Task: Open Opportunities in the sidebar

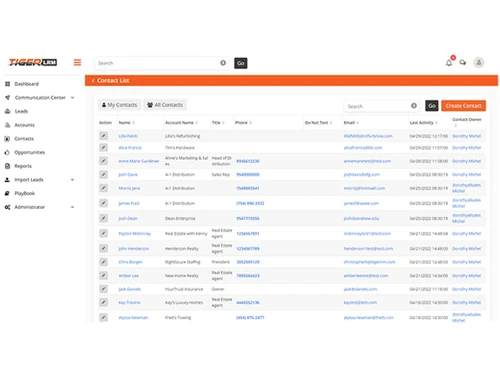Action: [x=29, y=152]
